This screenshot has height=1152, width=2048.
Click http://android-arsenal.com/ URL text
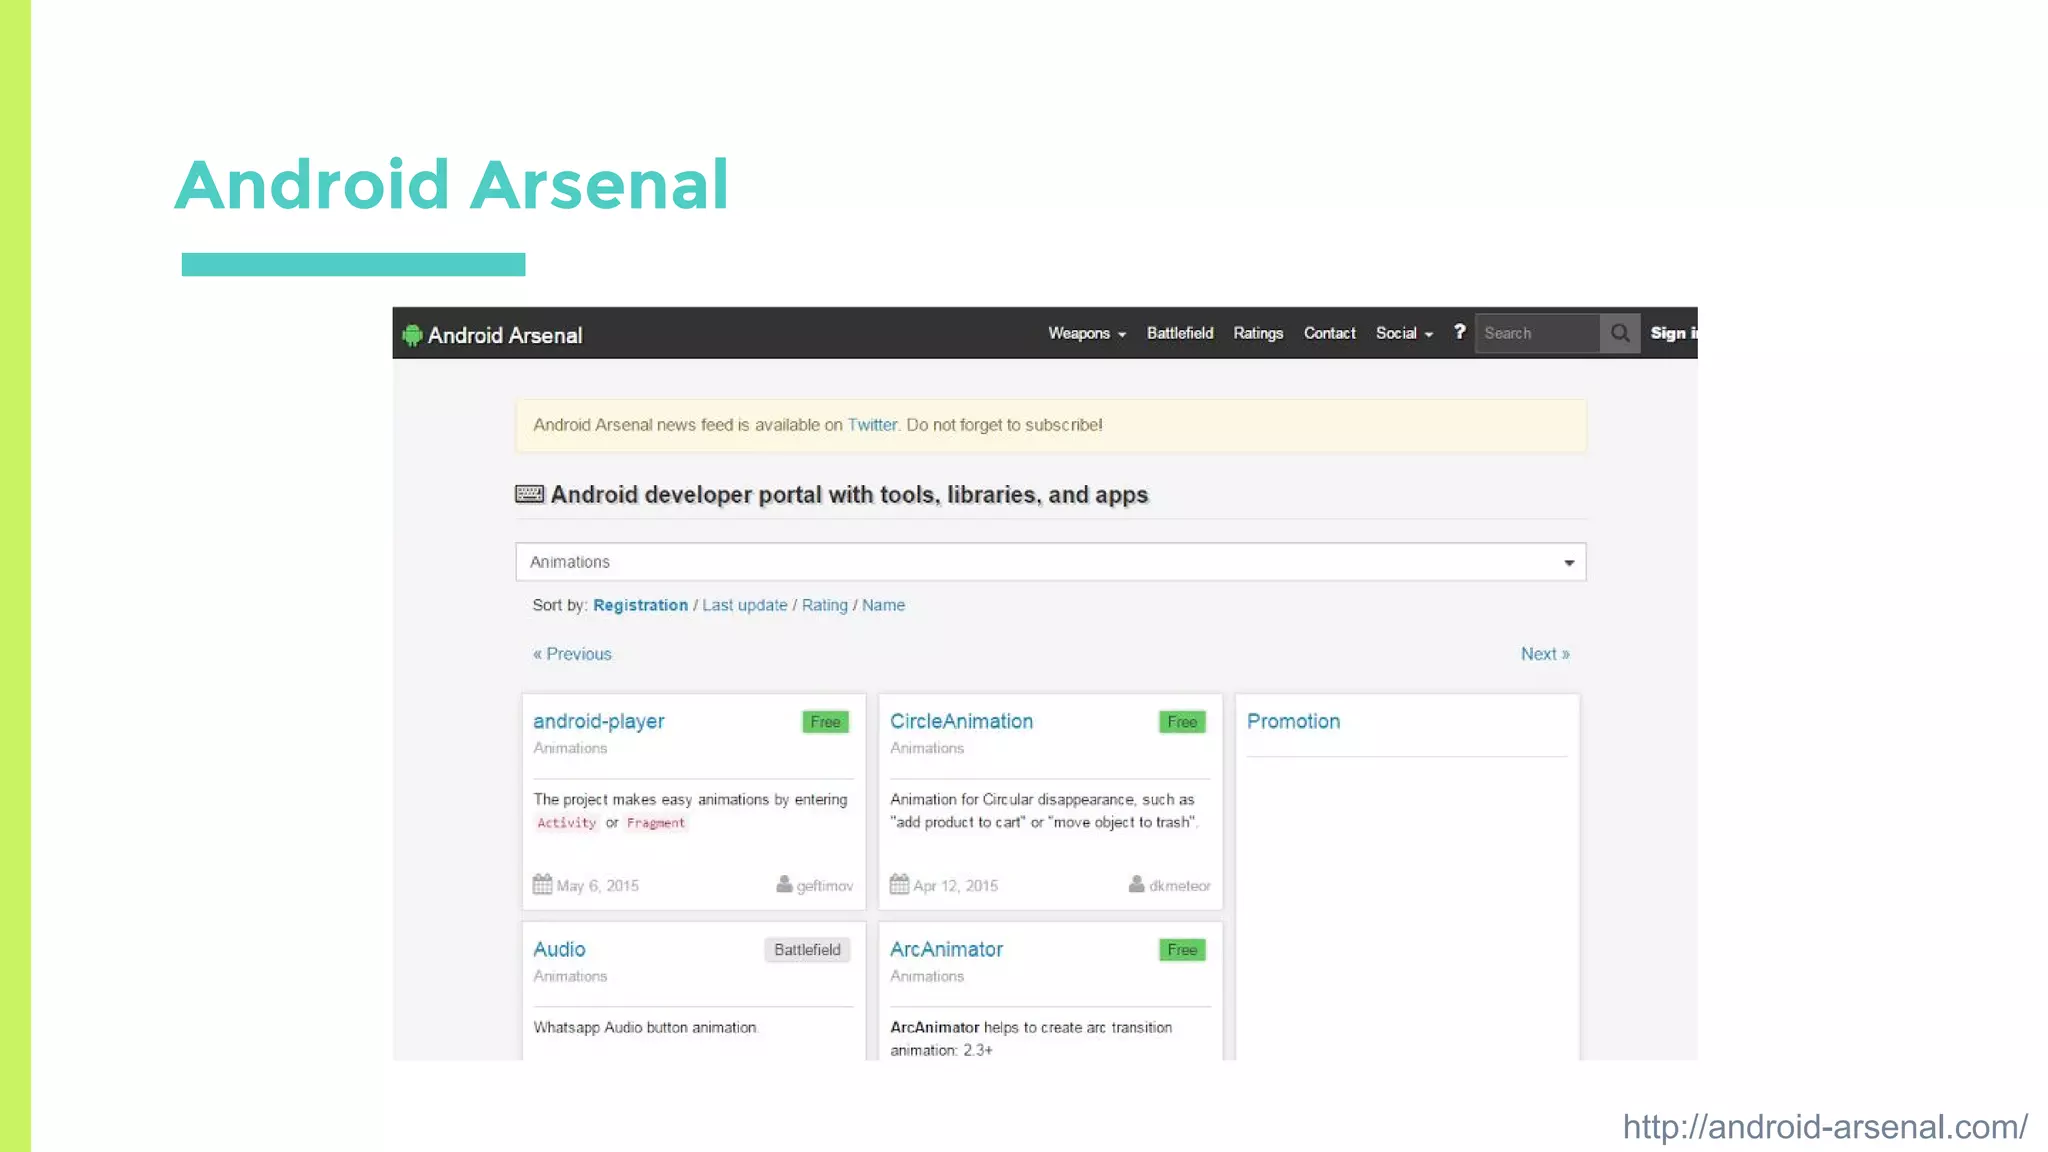1825,1127
